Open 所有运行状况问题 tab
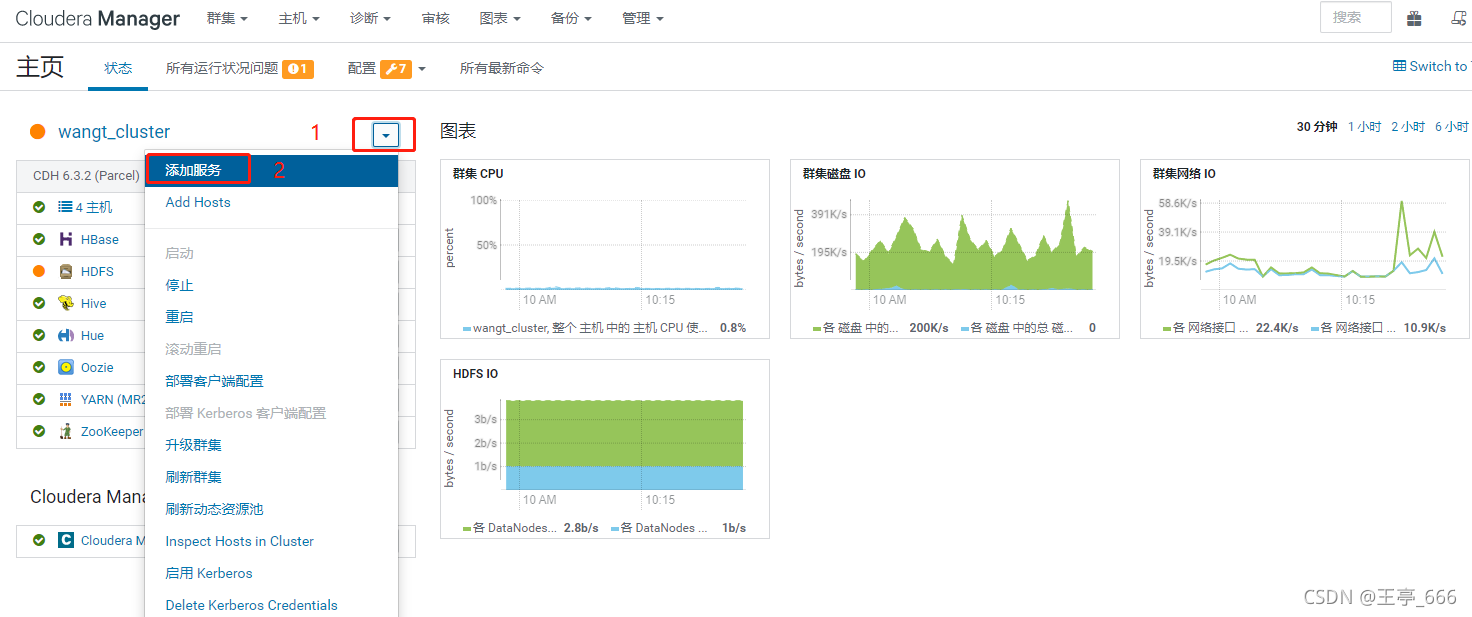Screen dimensions: 1472x617 tap(222, 68)
